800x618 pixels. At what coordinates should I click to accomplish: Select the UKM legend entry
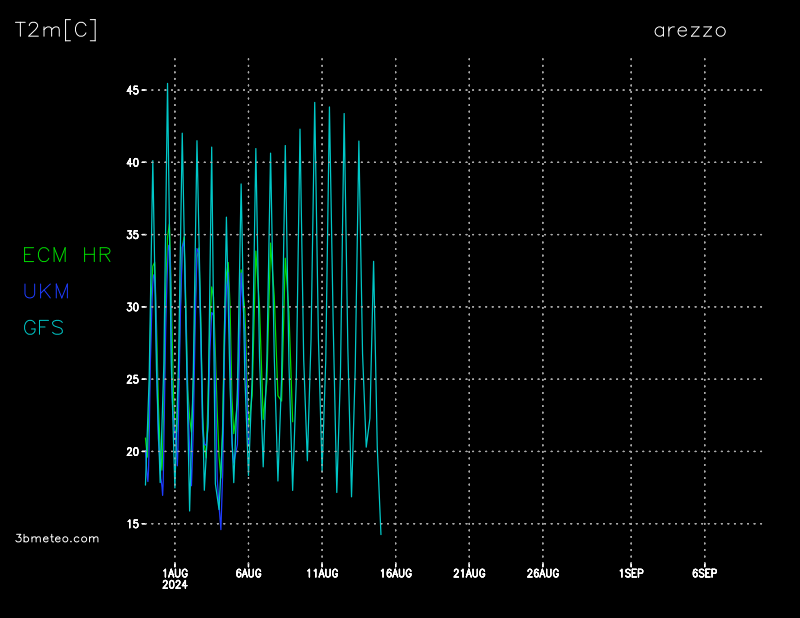[x=46, y=292]
